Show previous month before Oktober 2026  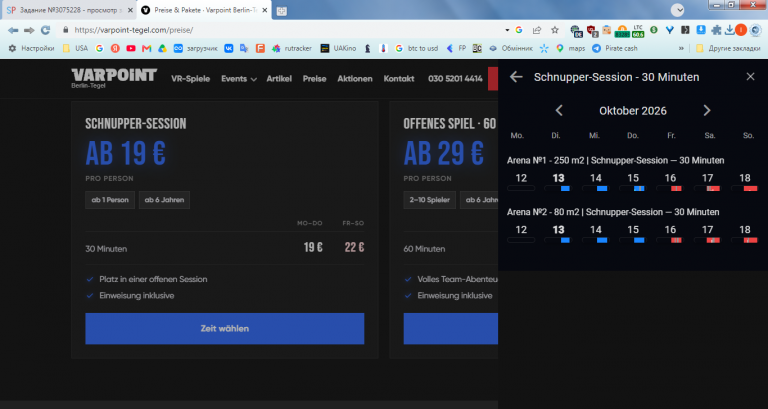click(559, 111)
